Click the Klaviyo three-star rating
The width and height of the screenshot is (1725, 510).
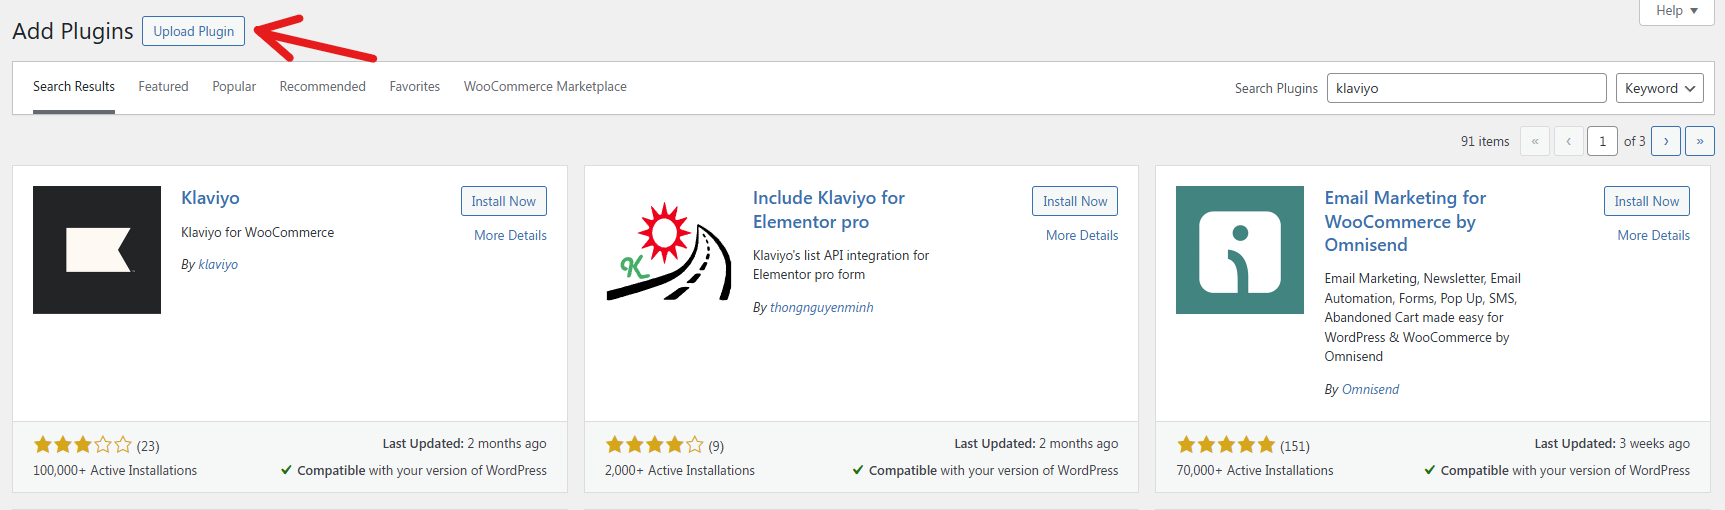[83, 445]
